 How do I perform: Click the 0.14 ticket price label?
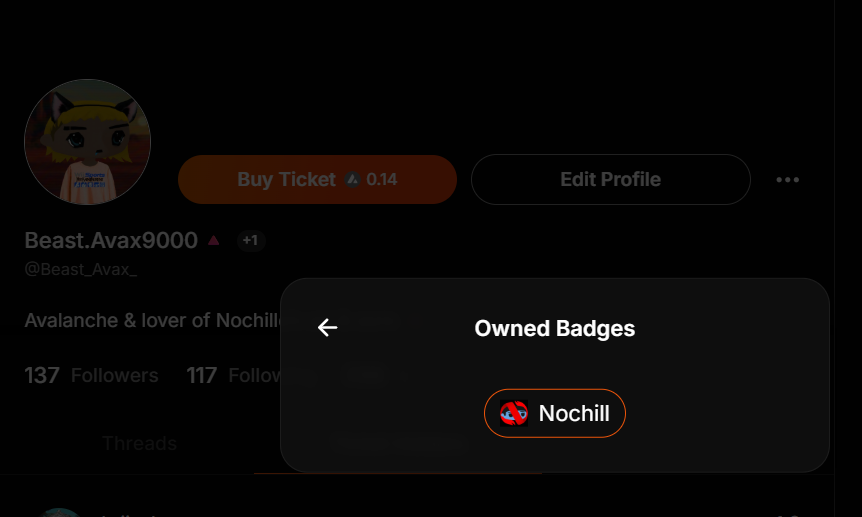(x=382, y=180)
